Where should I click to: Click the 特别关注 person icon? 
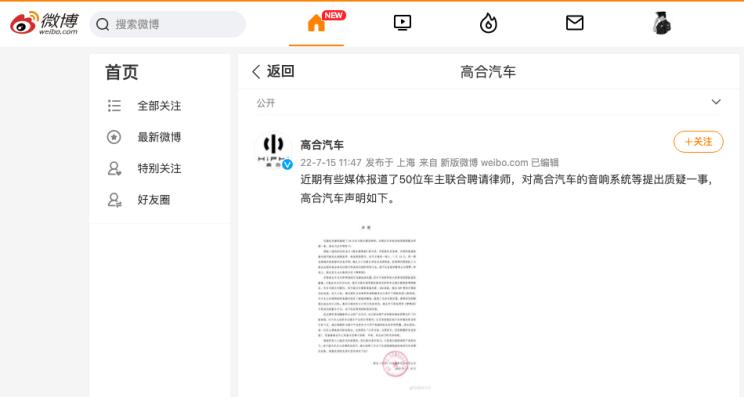pyautogui.click(x=114, y=168)
